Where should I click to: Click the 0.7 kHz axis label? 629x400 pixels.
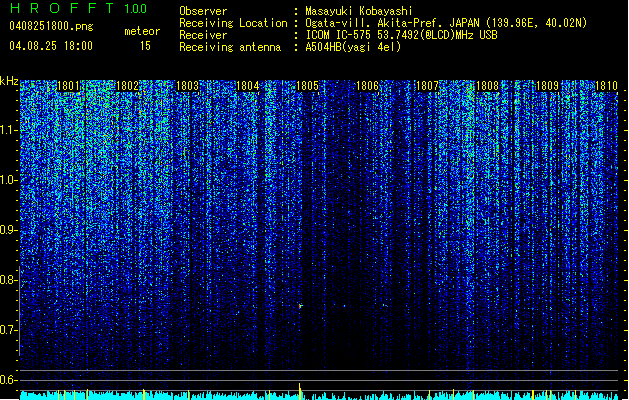coord(9,330)
